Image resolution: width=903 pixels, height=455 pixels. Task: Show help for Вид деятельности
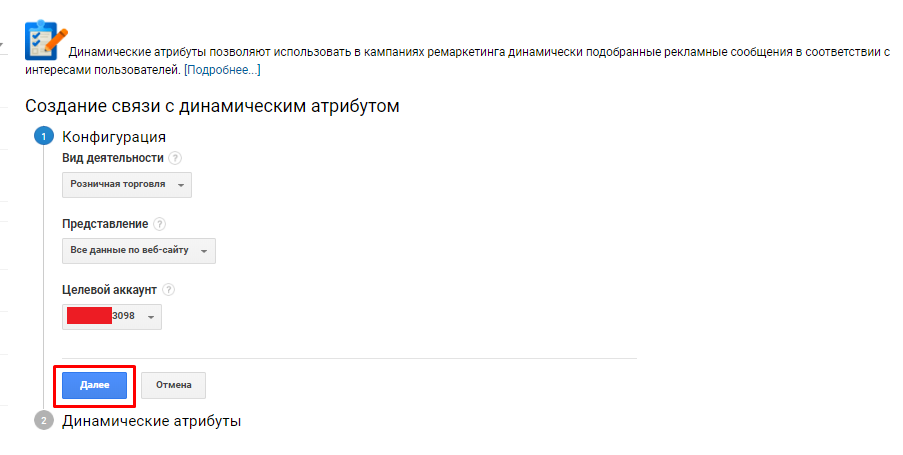click(x=175, y=158)
